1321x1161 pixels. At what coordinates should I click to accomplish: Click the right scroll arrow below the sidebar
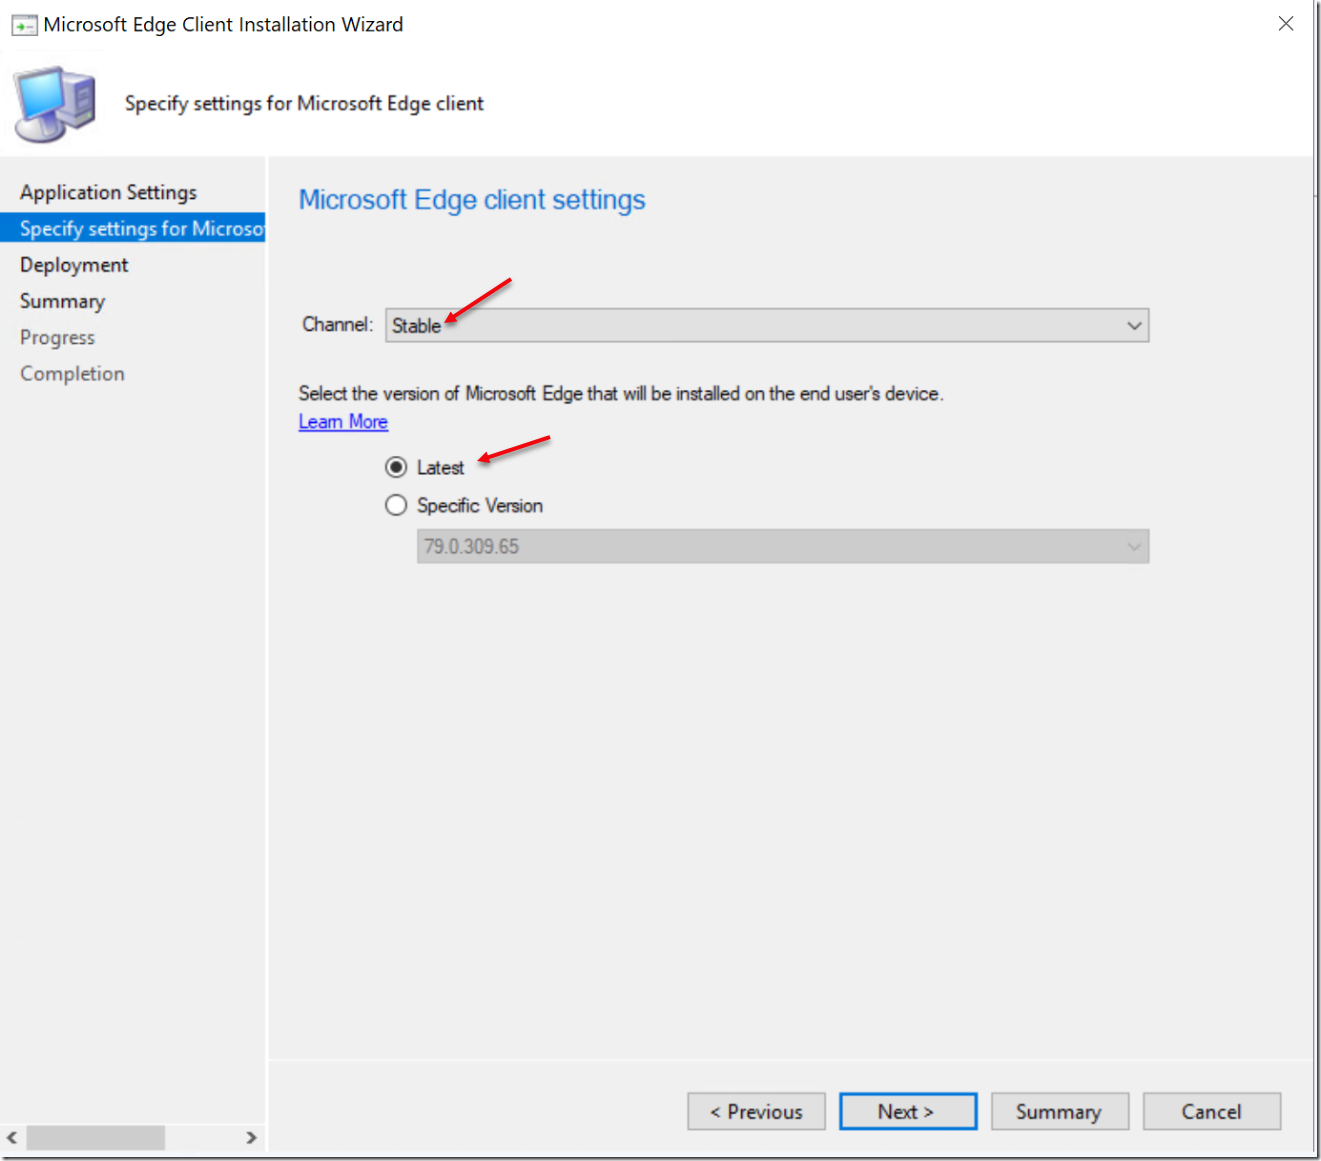(251, 1137)
